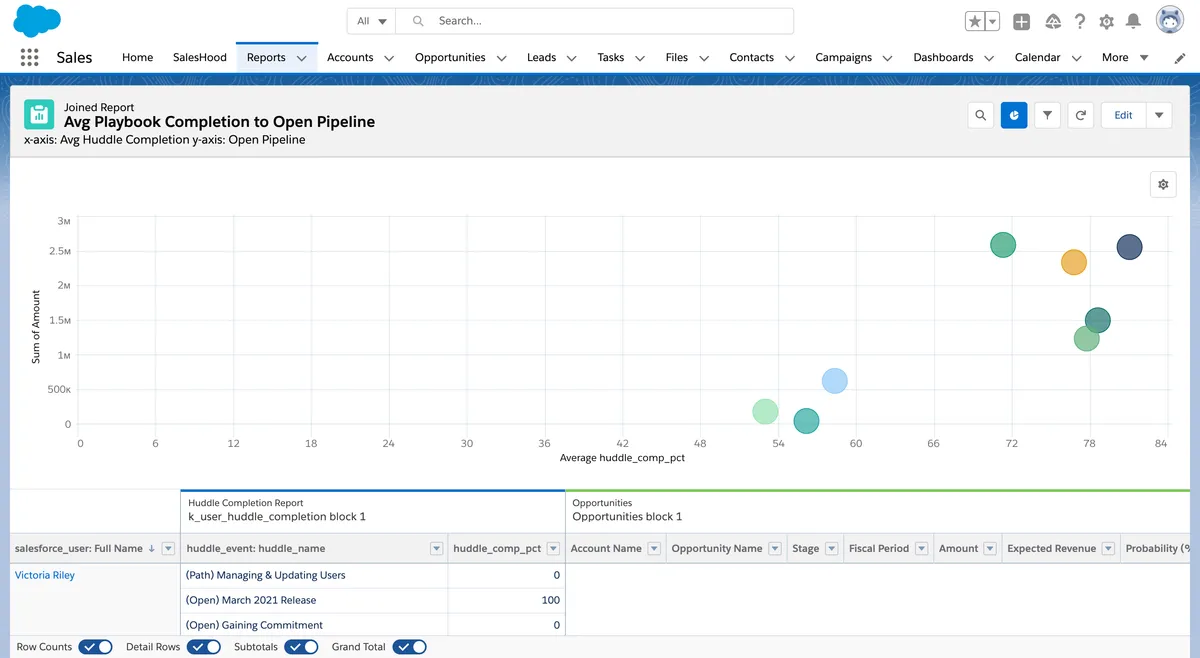
Task: Expand the Opportunities tab chevron
Action: (501, 58)
